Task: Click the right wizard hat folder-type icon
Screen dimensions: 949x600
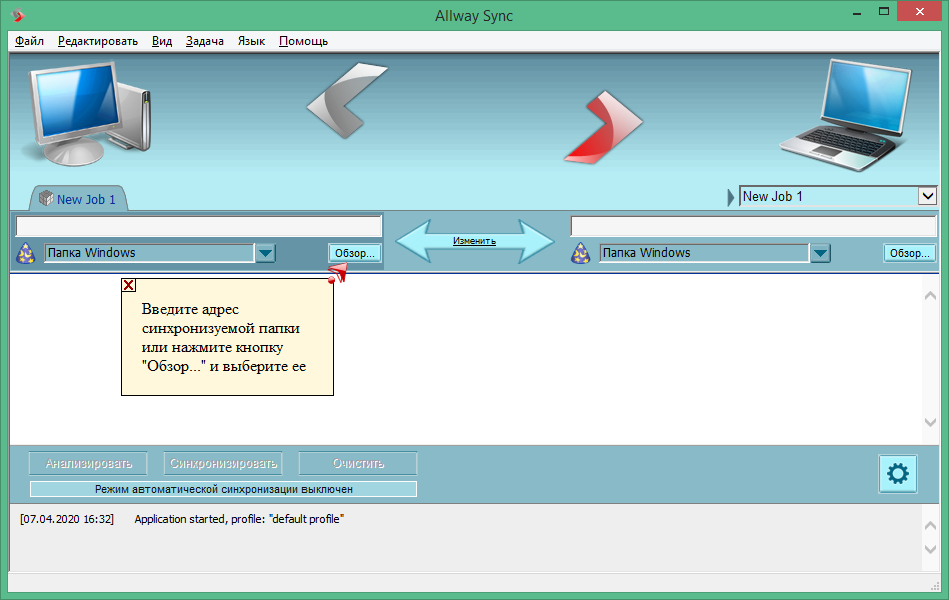Action: tap(580, 253)
